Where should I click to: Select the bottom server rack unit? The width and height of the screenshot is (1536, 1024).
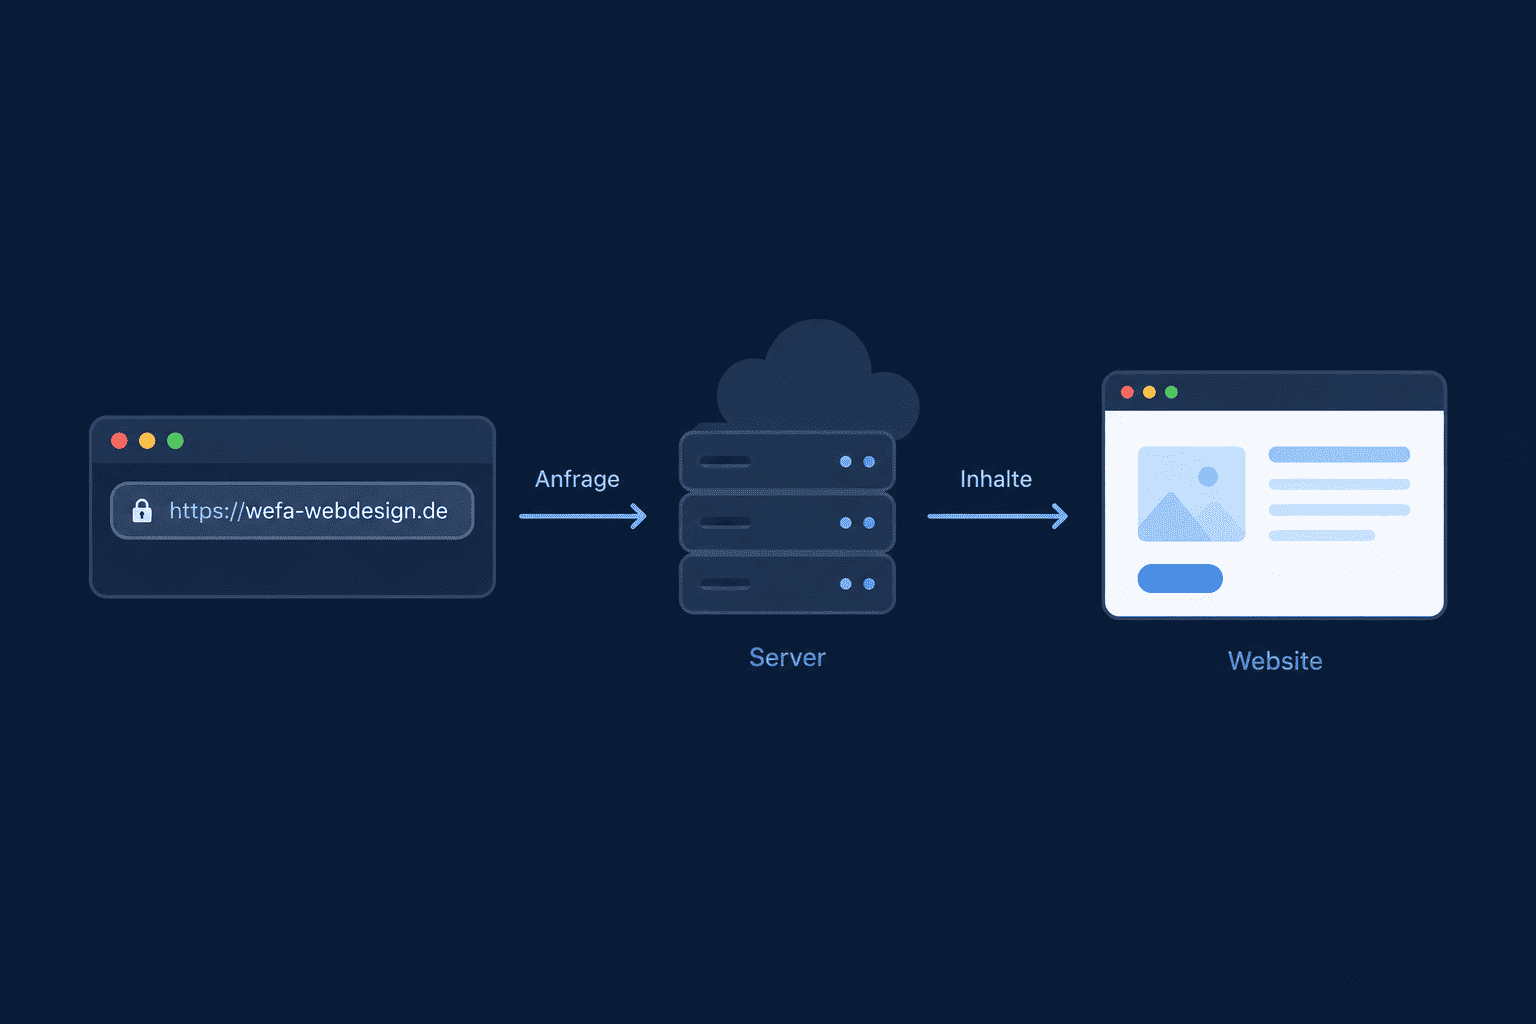787,584
